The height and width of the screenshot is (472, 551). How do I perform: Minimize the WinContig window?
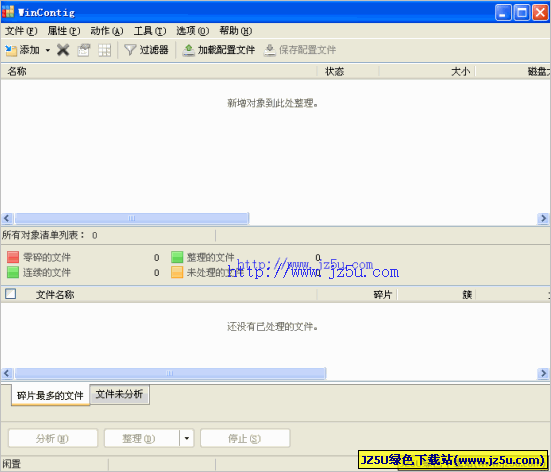point(503,13)
